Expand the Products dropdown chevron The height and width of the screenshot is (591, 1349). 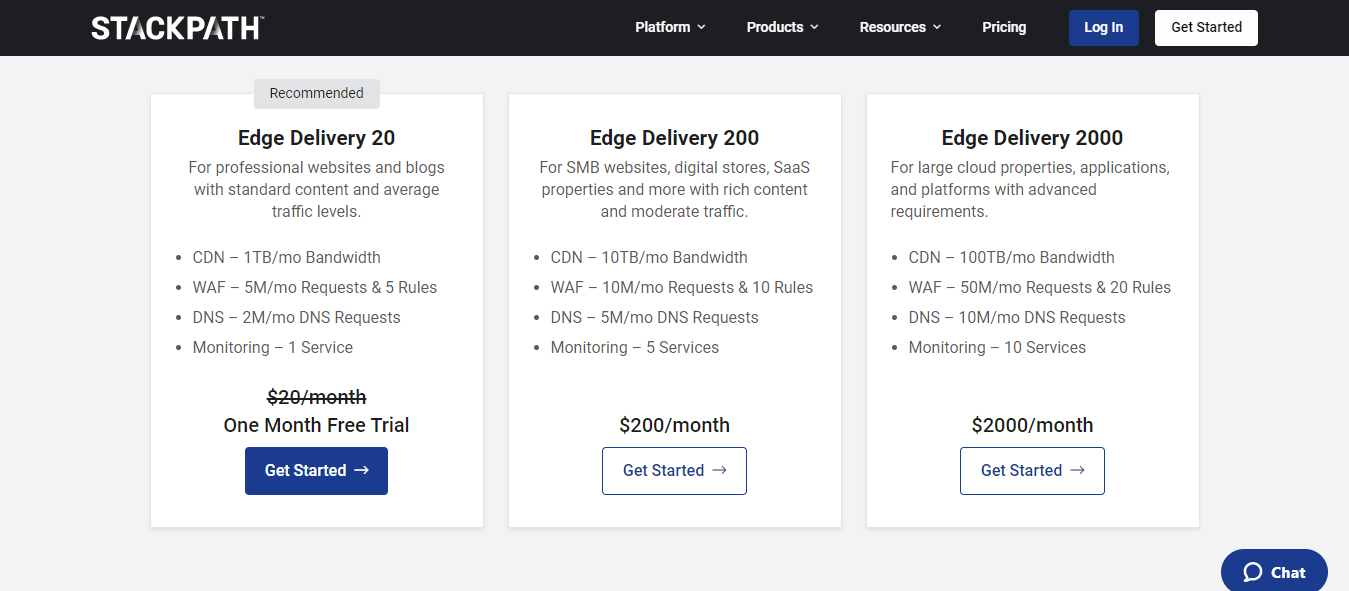coord(814,28)
